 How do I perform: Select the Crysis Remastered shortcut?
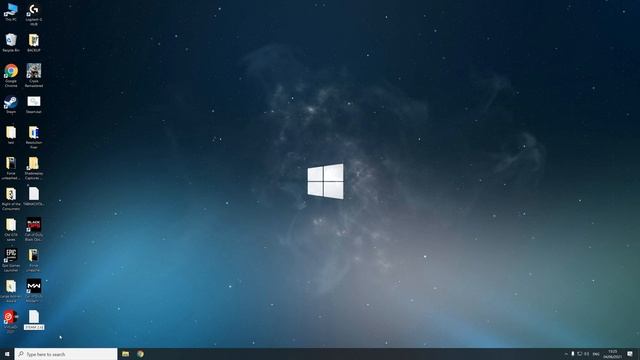coord(34,76)
